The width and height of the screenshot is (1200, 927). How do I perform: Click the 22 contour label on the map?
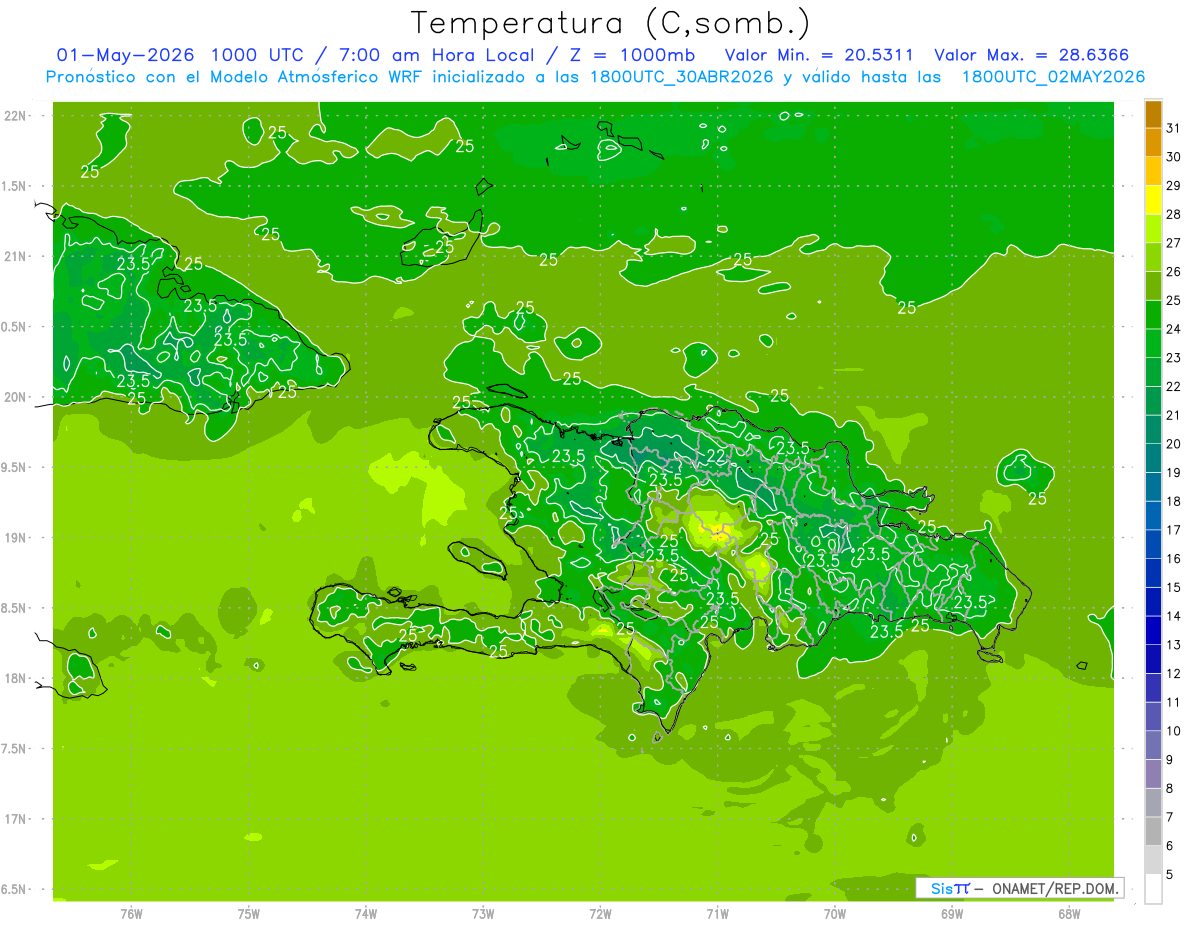(716, 456)
